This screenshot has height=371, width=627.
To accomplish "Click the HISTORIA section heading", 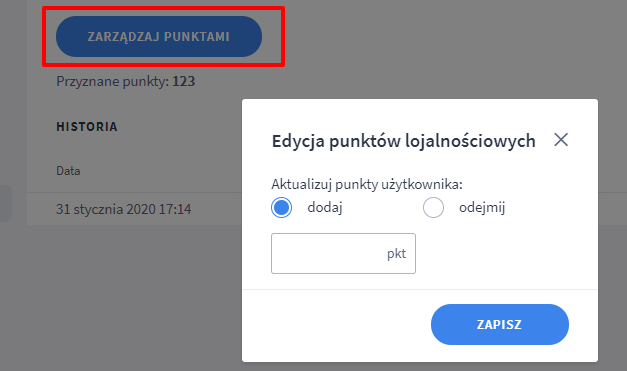I will pyautogui.click(x=87, y=127).
